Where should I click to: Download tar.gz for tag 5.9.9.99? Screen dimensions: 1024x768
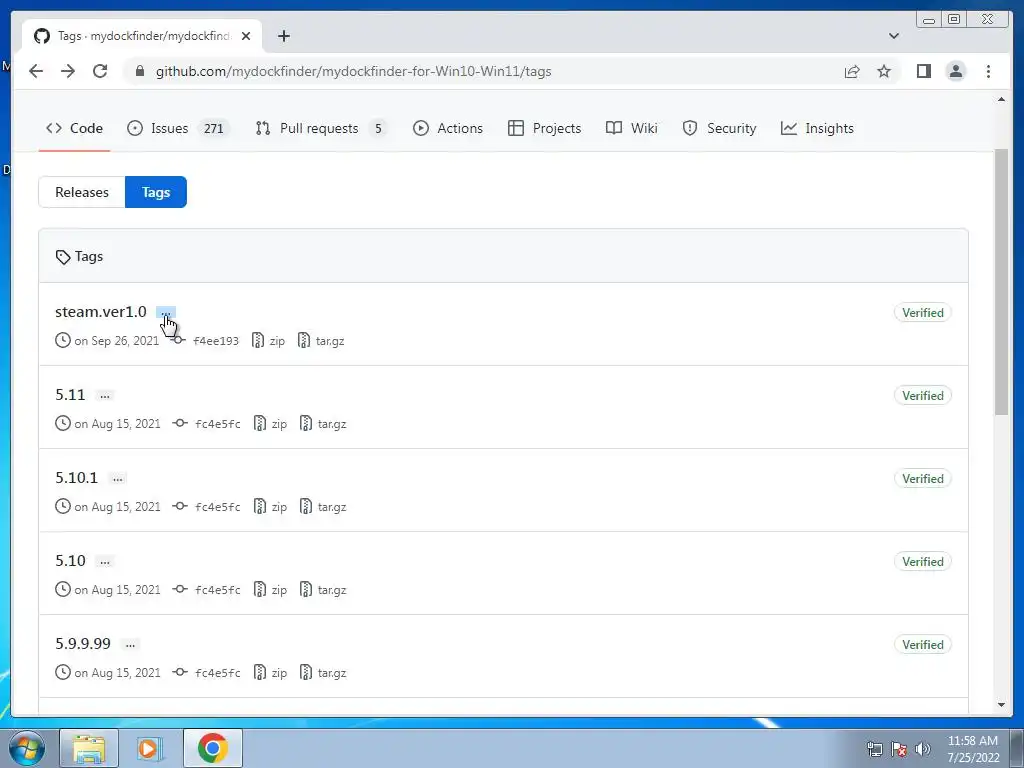323,673
